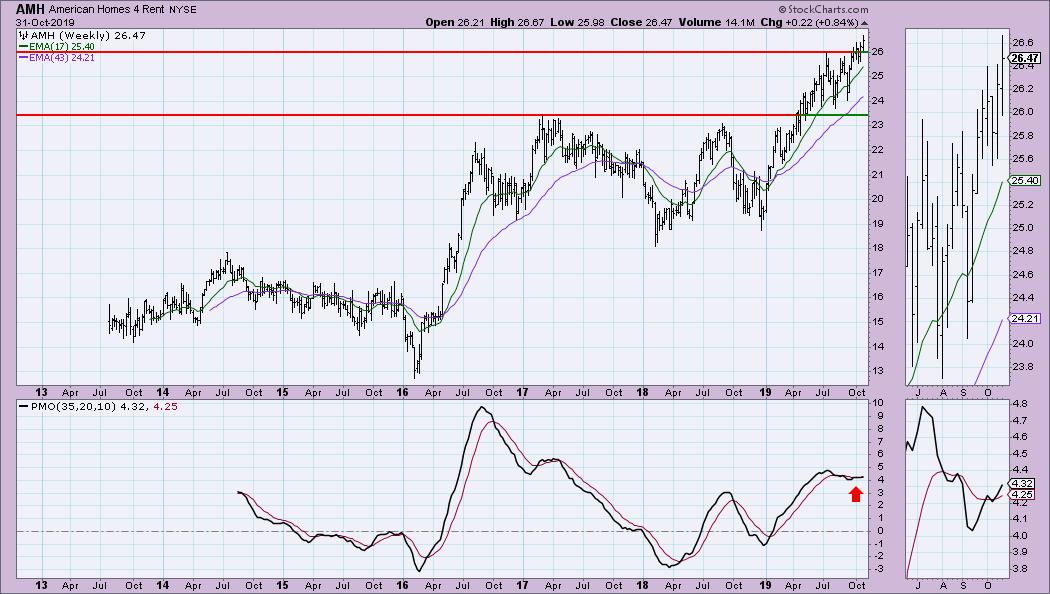Click the 13 price label on main axis
This screenshot has width=1050, height=594.
point(877,371)
